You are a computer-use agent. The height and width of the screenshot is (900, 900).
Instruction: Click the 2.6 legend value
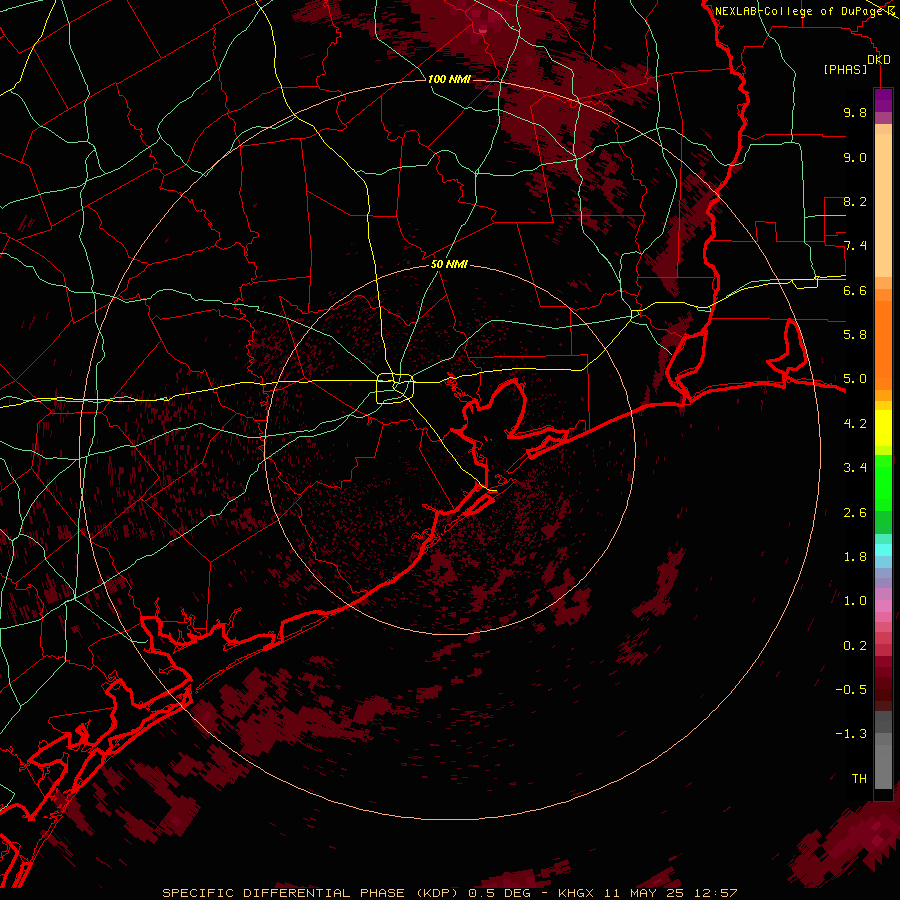(855, 513)
